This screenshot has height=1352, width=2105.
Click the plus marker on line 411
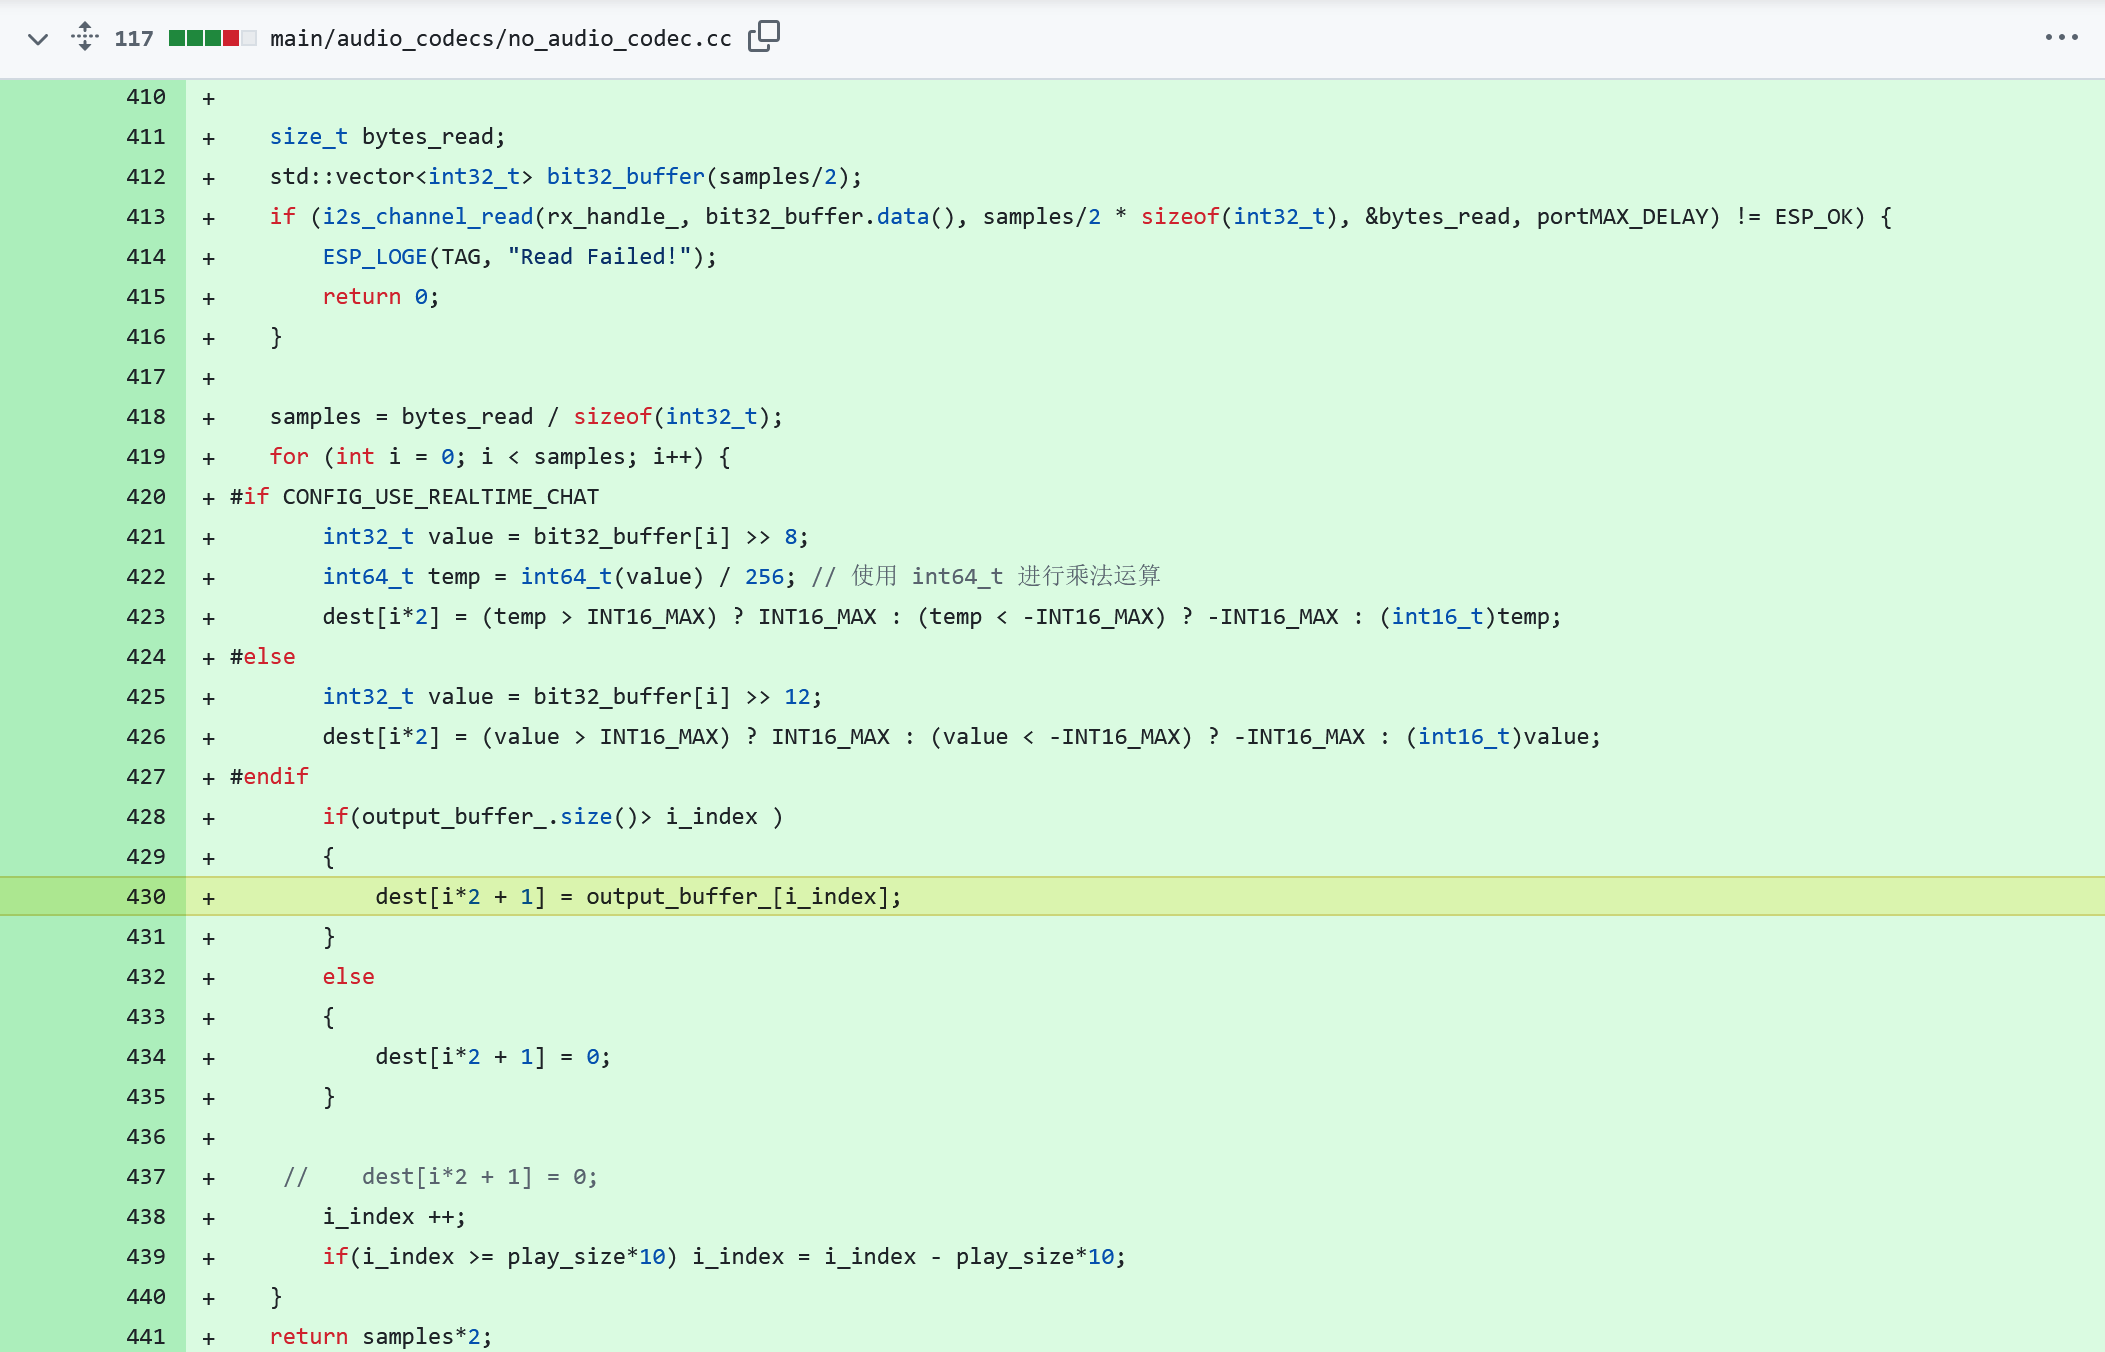[208, 138]
